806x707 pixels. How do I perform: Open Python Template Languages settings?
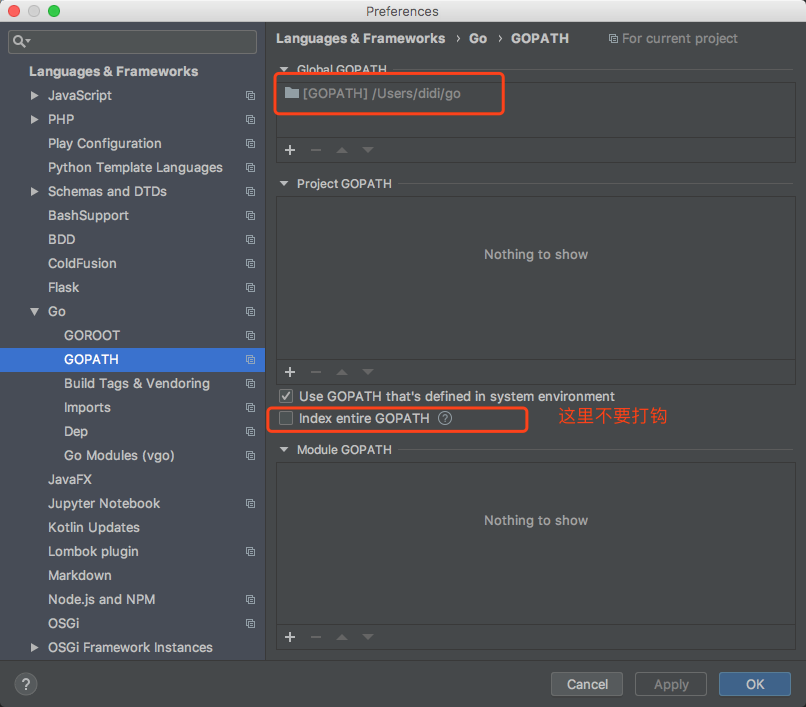135,168
